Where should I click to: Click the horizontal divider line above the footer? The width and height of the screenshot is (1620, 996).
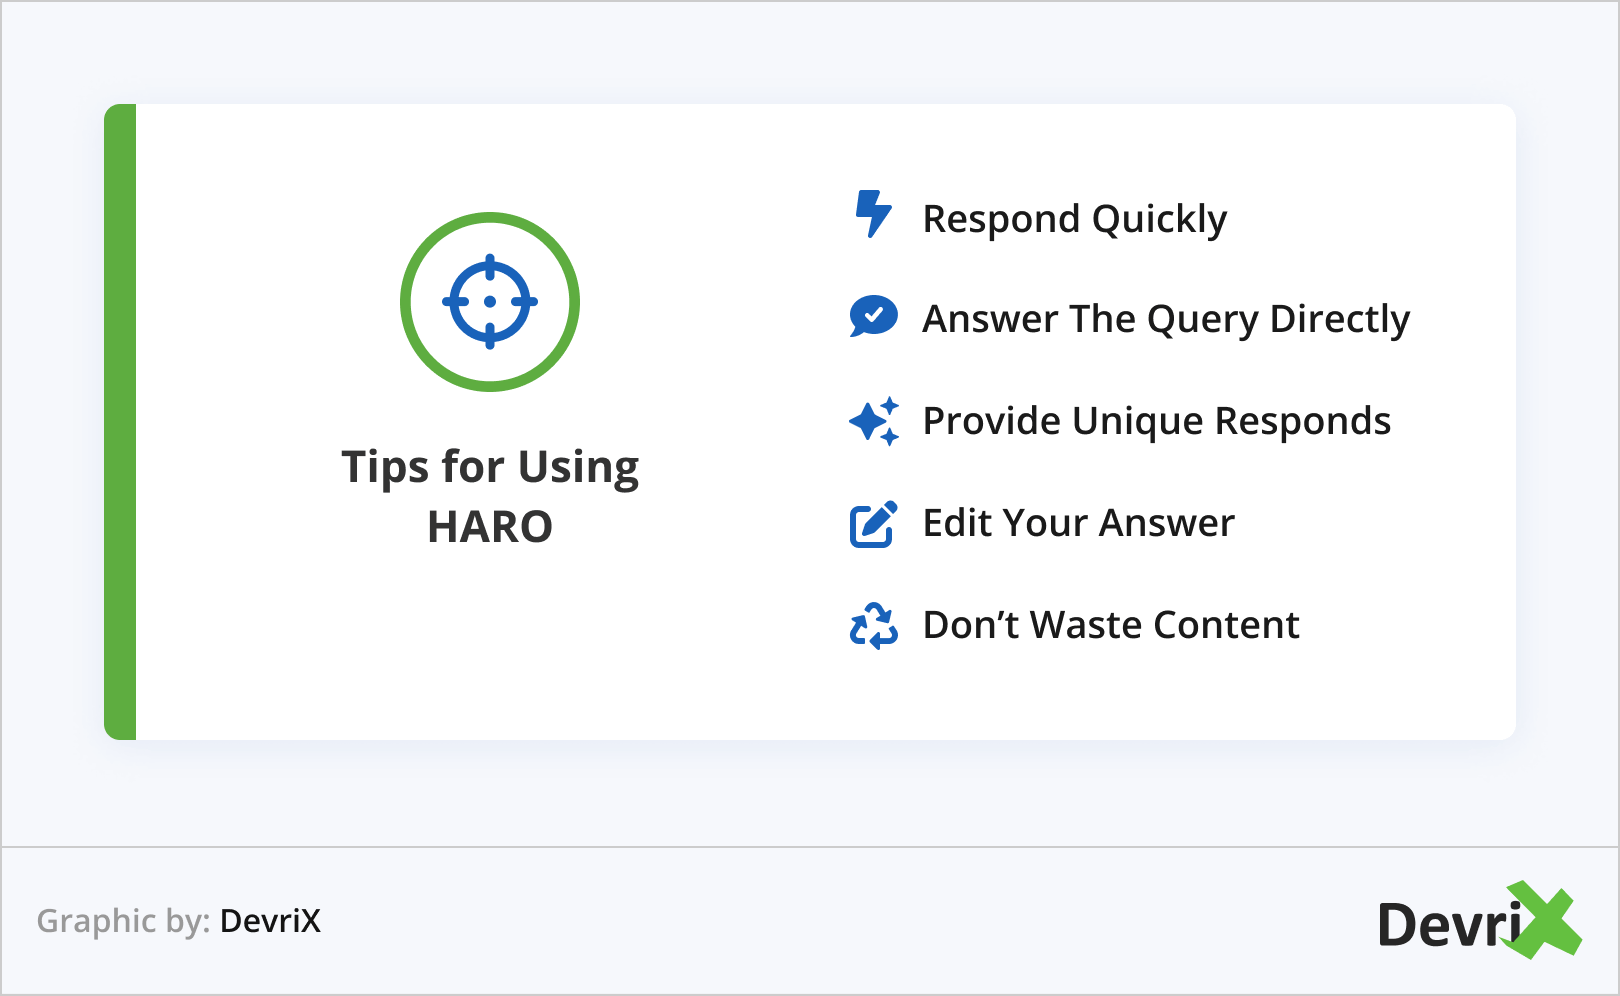[x=810, y=847]
